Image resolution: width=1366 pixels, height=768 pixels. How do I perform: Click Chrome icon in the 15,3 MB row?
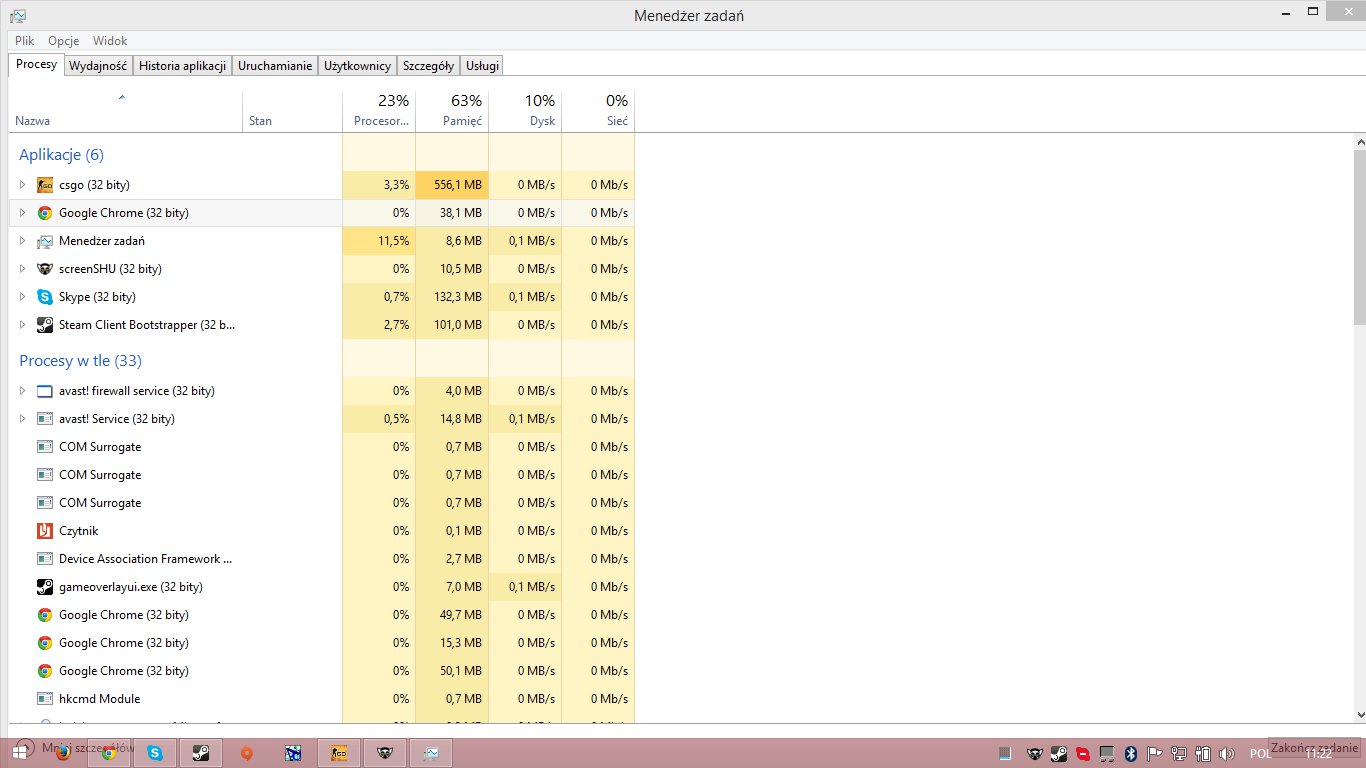pos(45,643)
